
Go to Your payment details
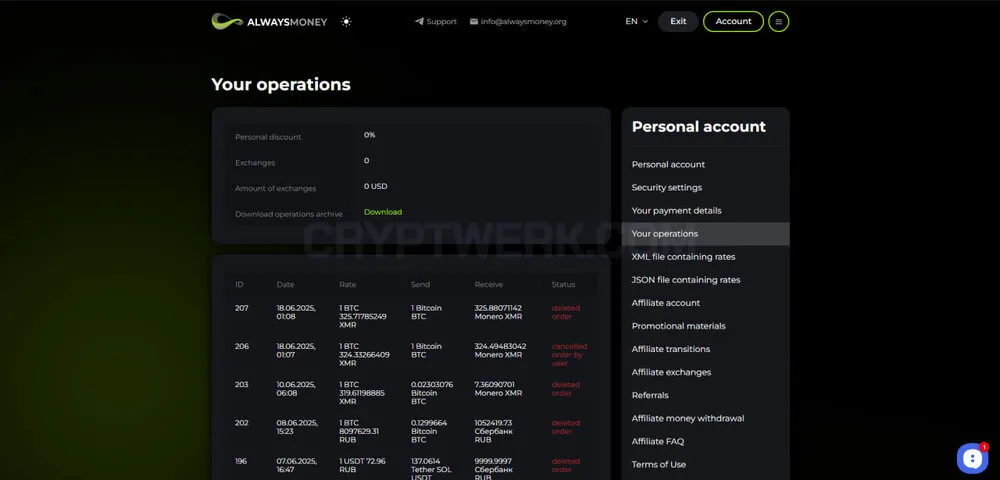(x=677, y=210)
